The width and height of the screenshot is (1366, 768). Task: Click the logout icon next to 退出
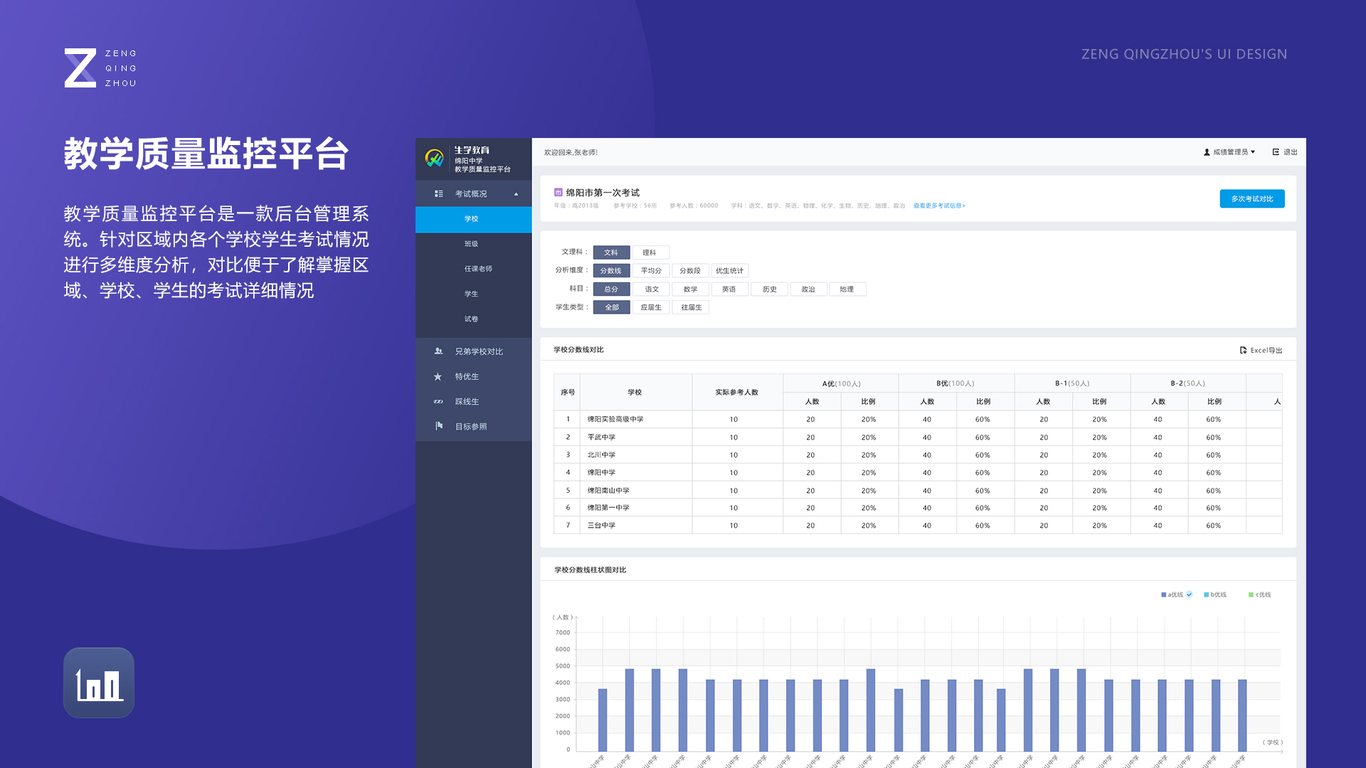1276,152
